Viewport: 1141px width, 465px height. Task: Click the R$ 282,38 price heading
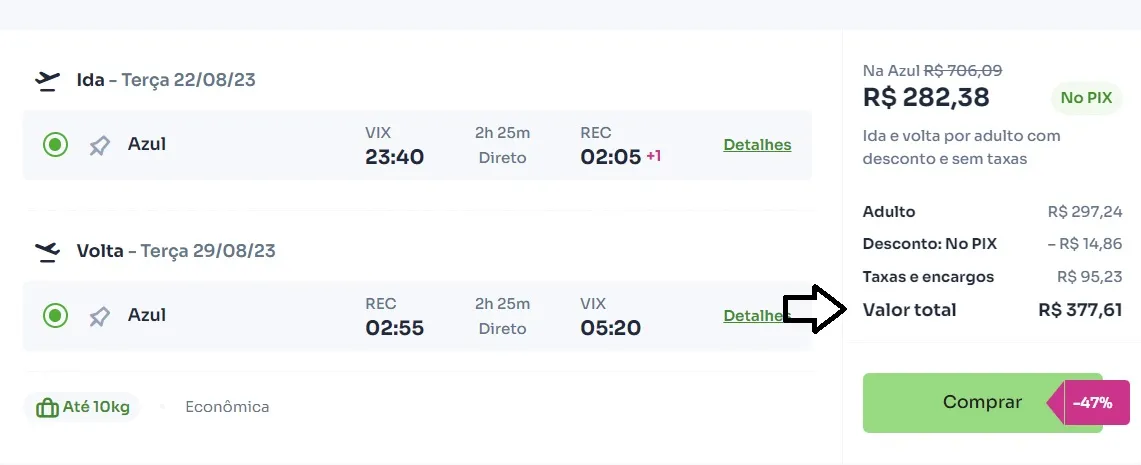tap(926, 97)
